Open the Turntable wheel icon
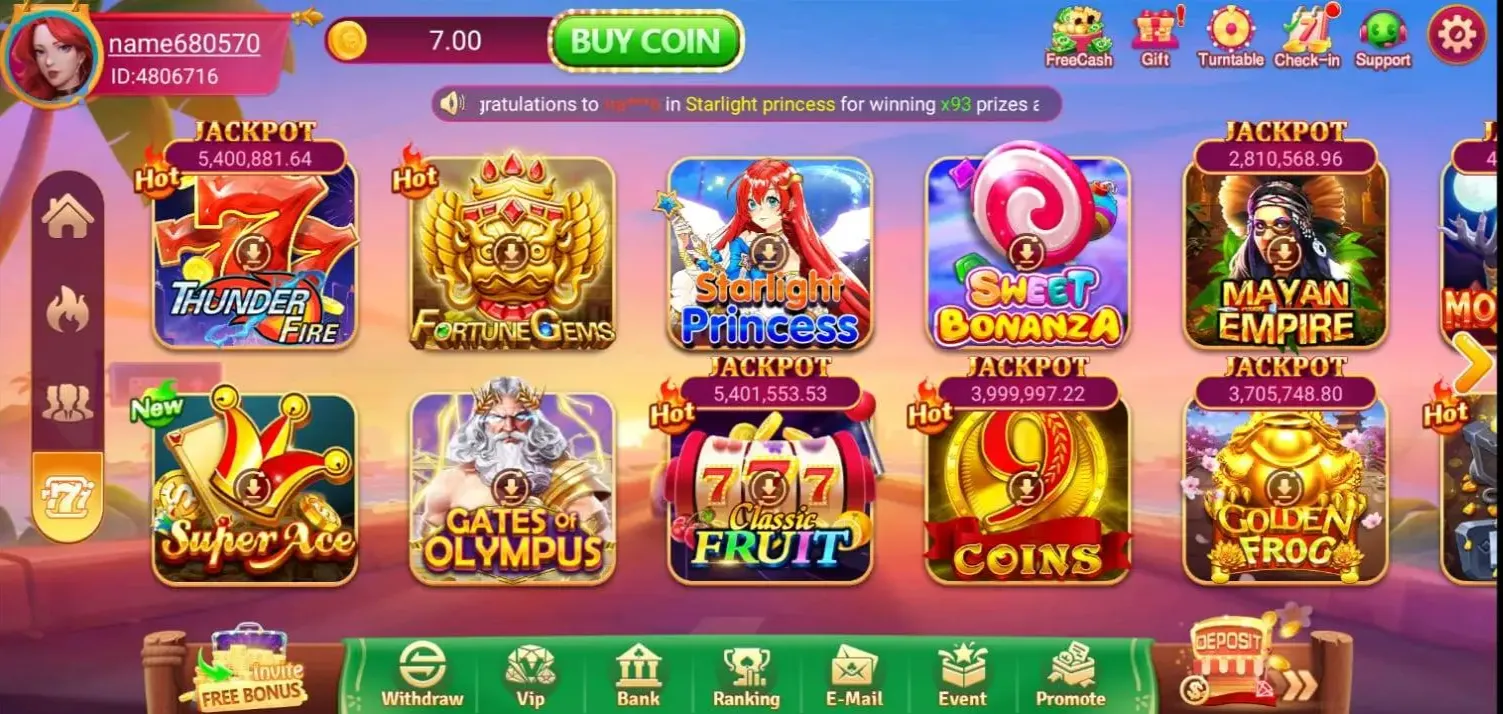This screenshot has height=714, width=1503. click(x=1231, y=37)
